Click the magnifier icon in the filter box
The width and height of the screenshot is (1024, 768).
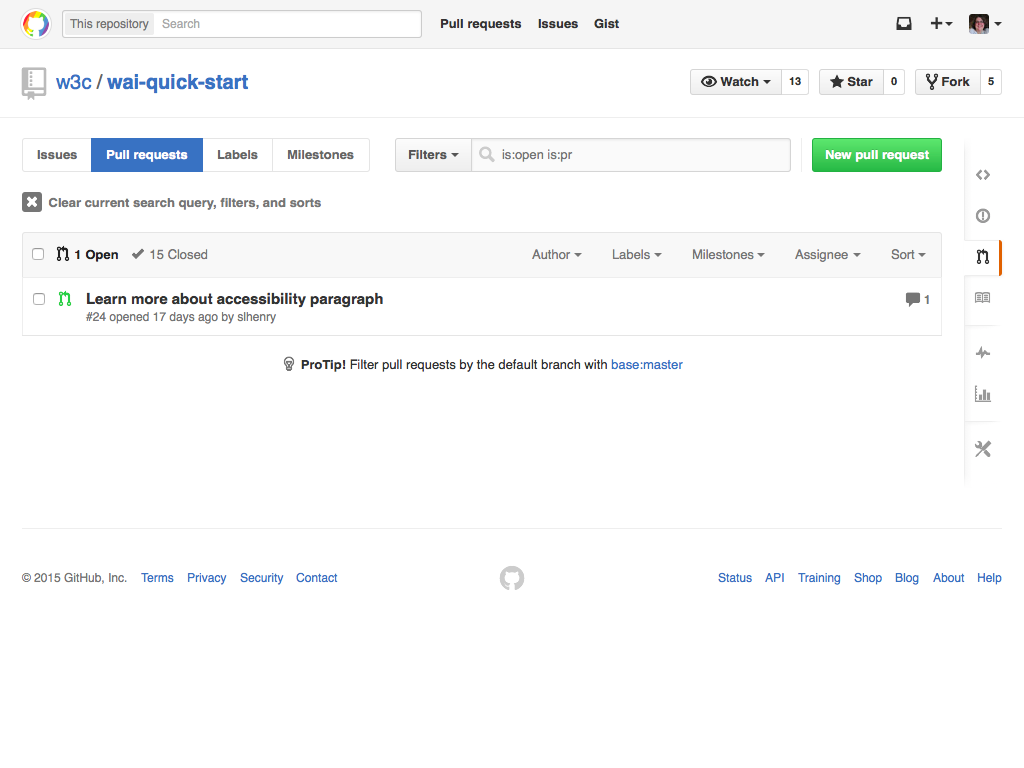coord(487,155)
